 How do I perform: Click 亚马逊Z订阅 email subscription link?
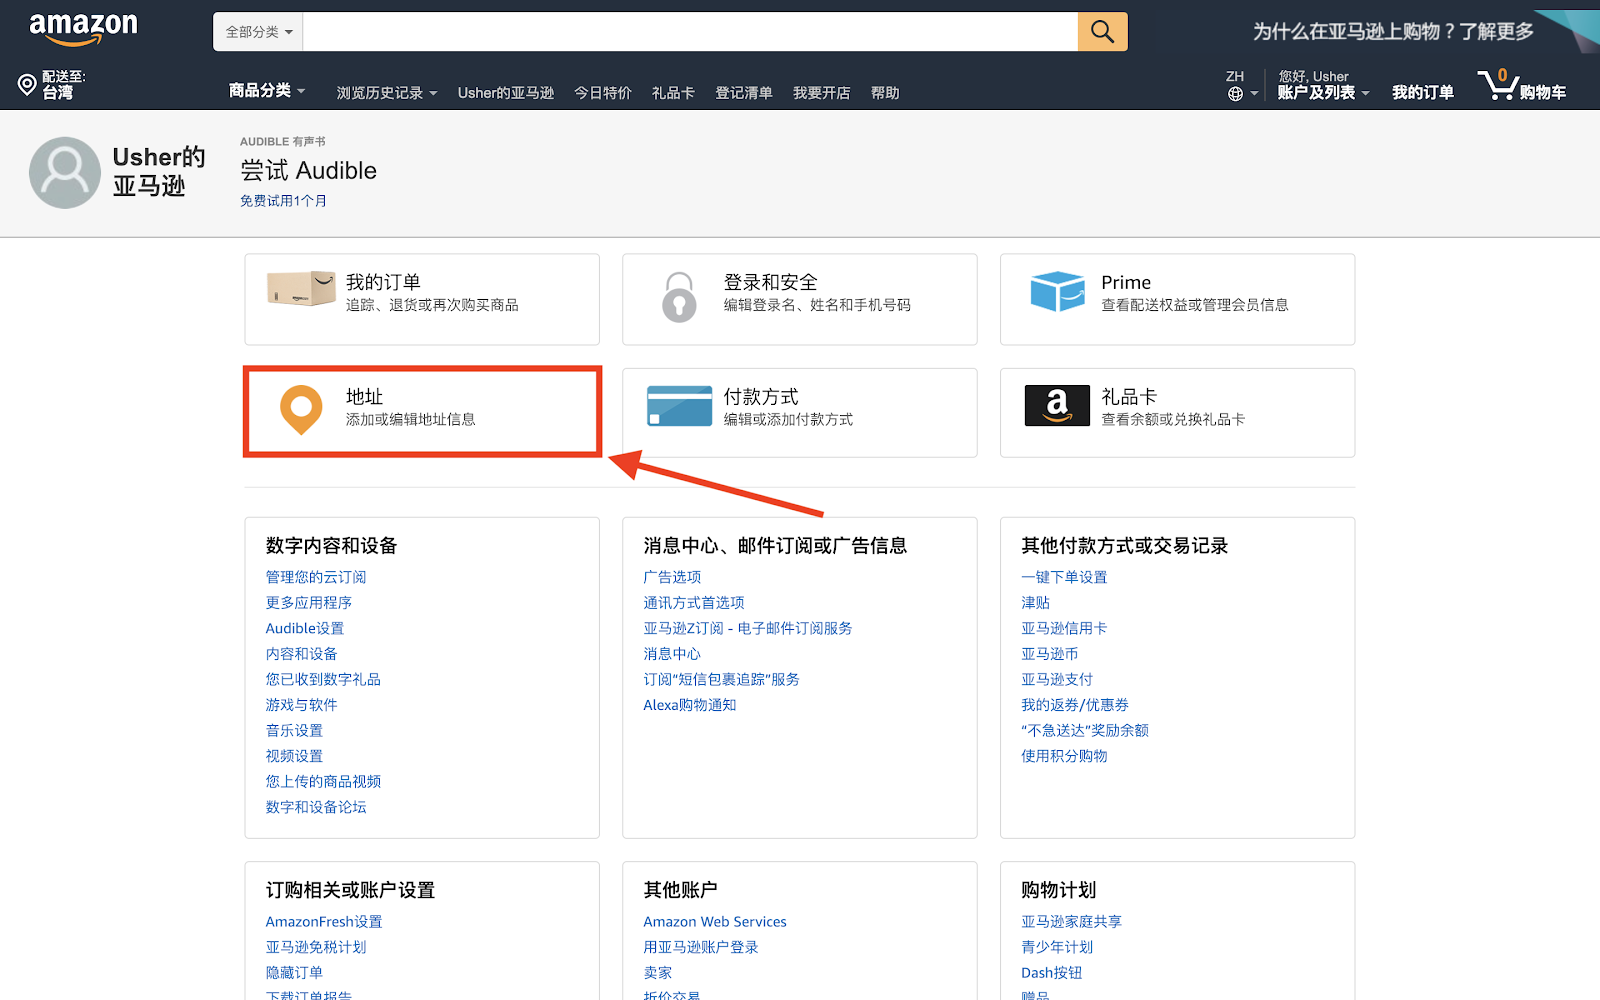click(748, 628)
